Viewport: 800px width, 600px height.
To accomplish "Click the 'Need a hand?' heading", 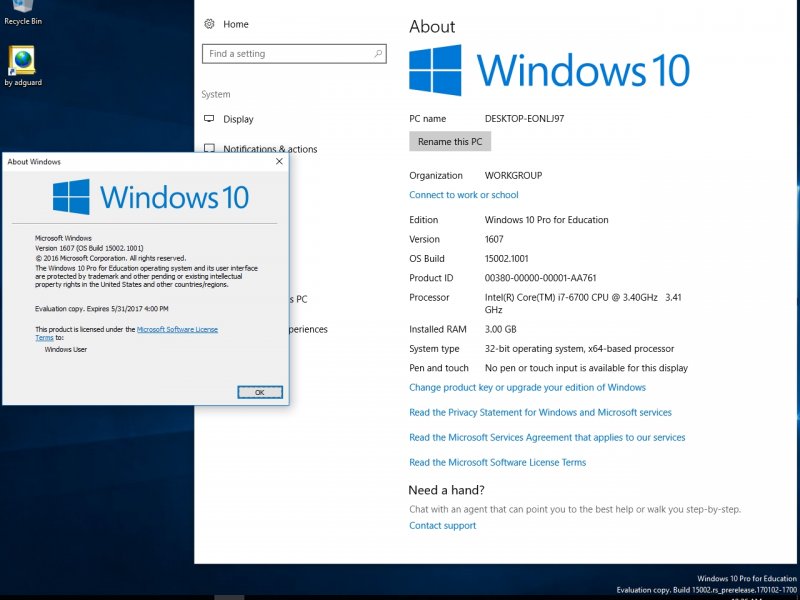I will click(446, 490).
